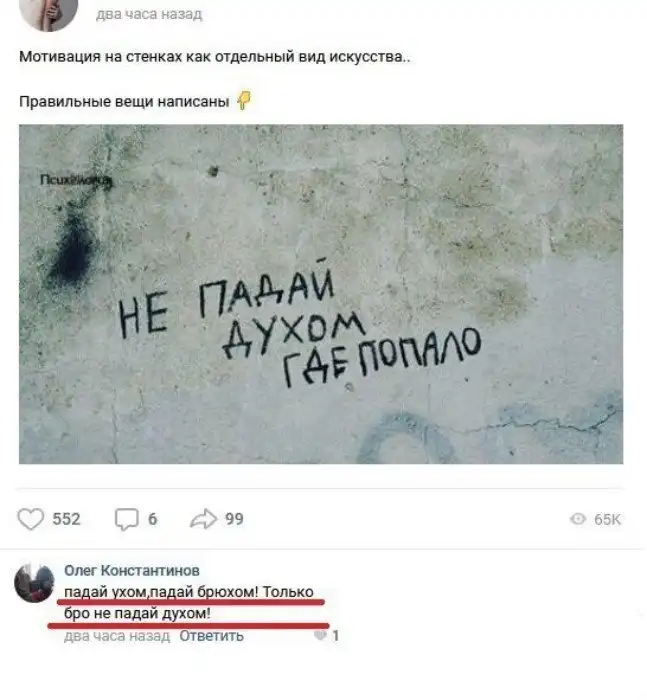
Task: Click the 99 shares counter
Action: click(234, 519)
